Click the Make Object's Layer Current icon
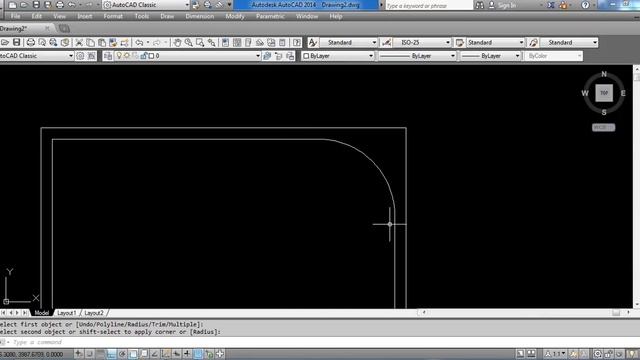This screenshot has width=640, height=360. click(267, 56)
